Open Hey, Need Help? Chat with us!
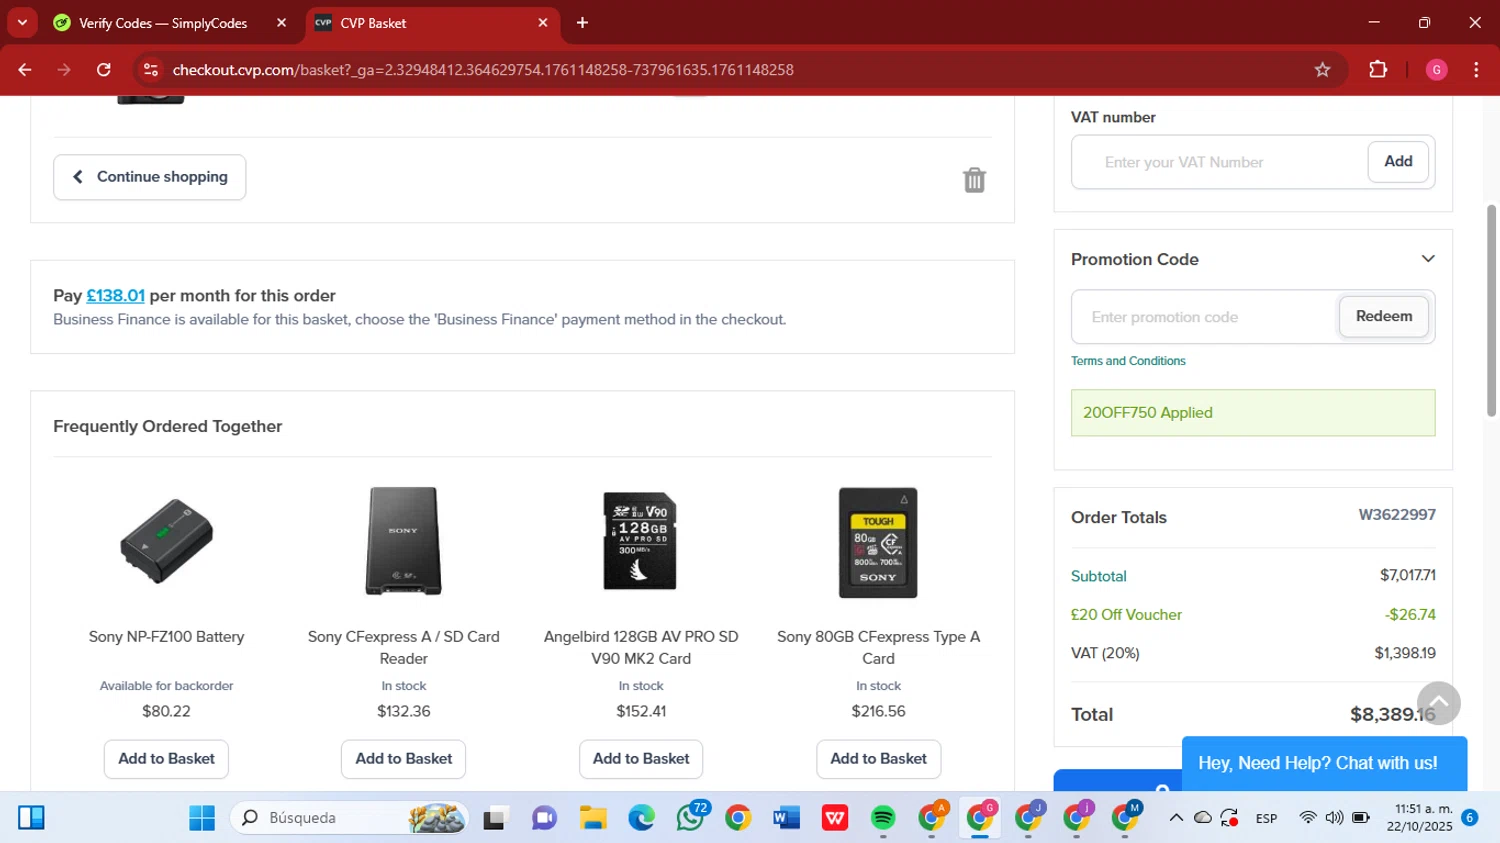1500x843 pixels. click(1324, 764)
